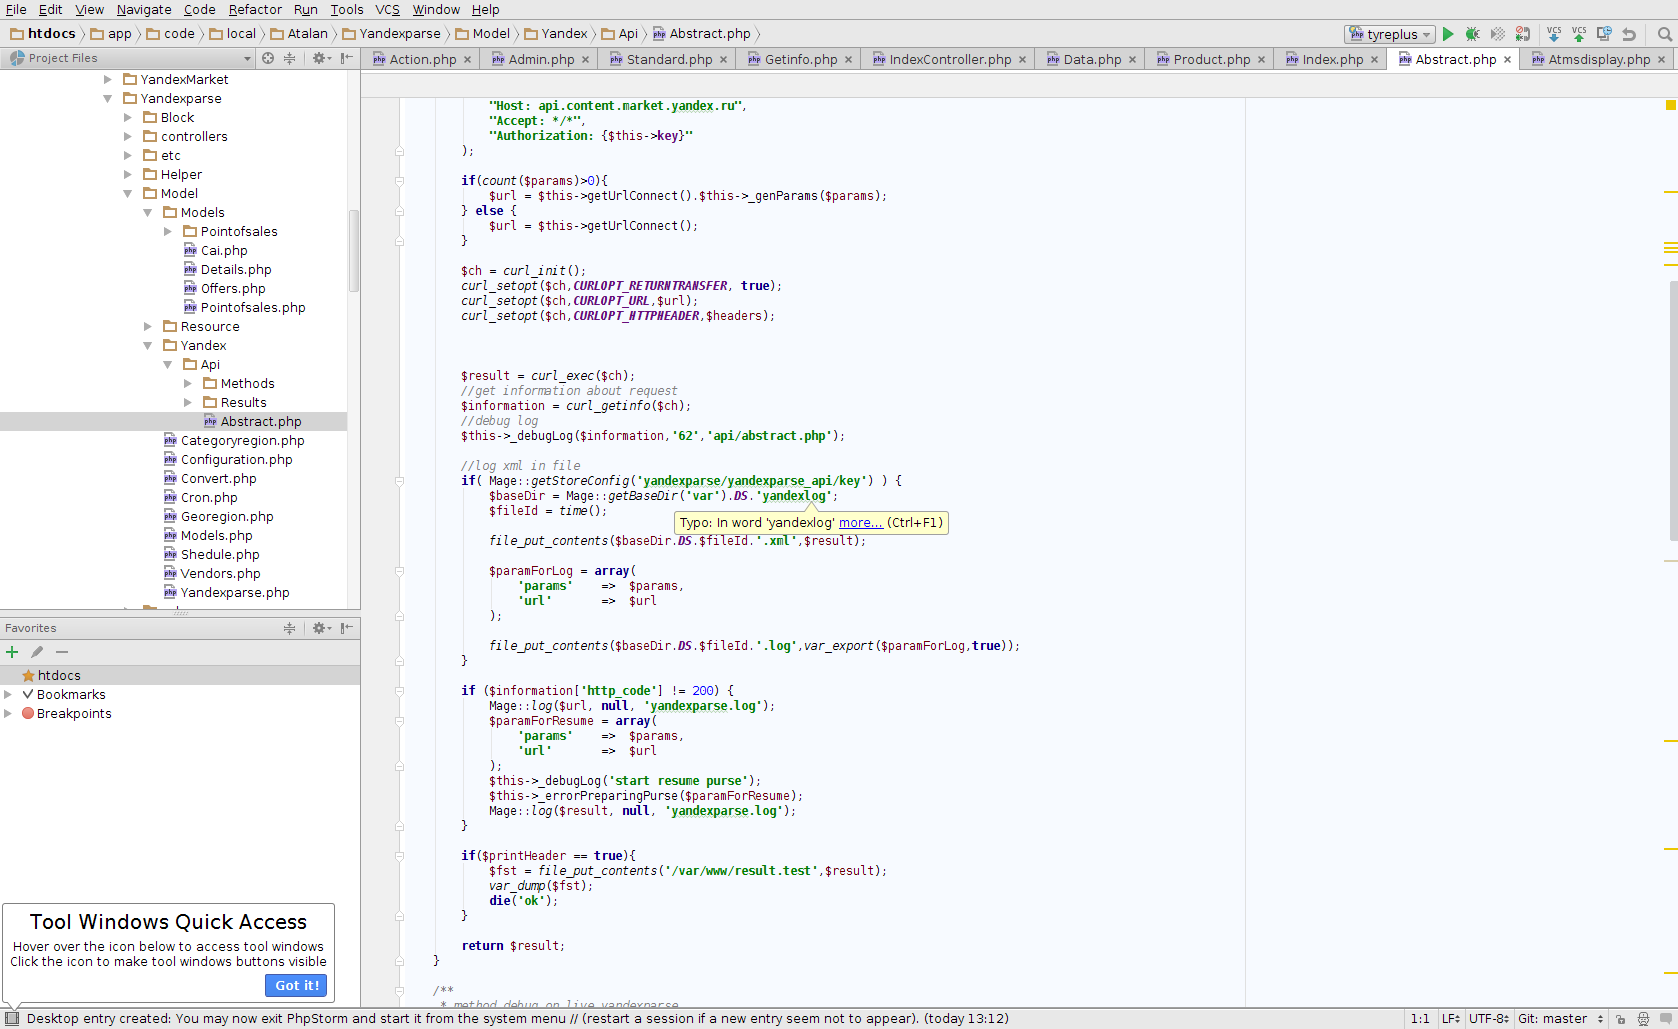Screen dimensions: 1678x1029
Task: Collapse the Yandexparse folder
Action: point(108,99)
